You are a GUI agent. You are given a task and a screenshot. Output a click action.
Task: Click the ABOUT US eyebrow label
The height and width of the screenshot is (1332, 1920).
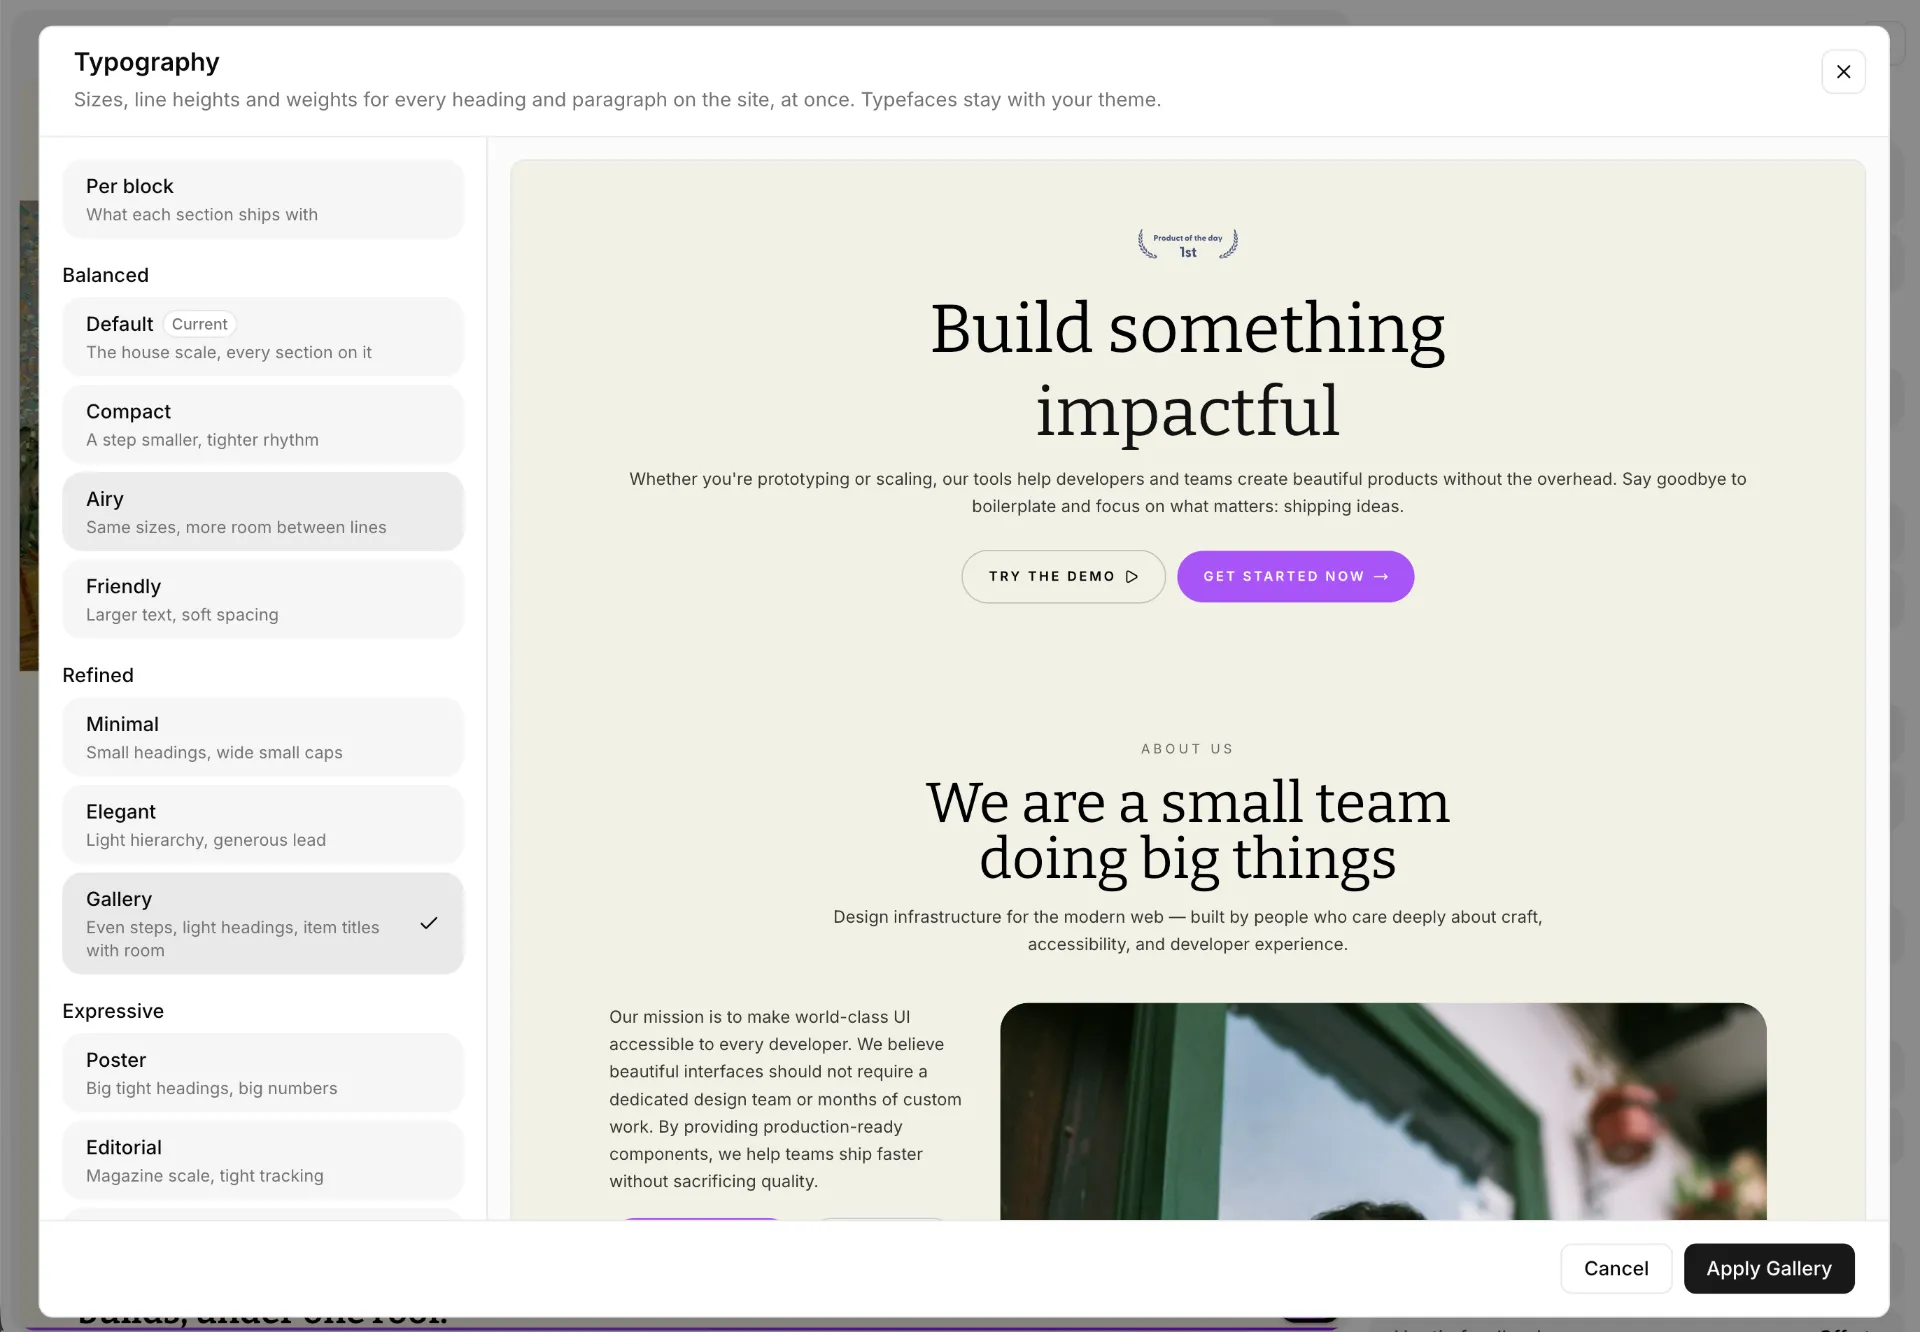(1187, 749)
